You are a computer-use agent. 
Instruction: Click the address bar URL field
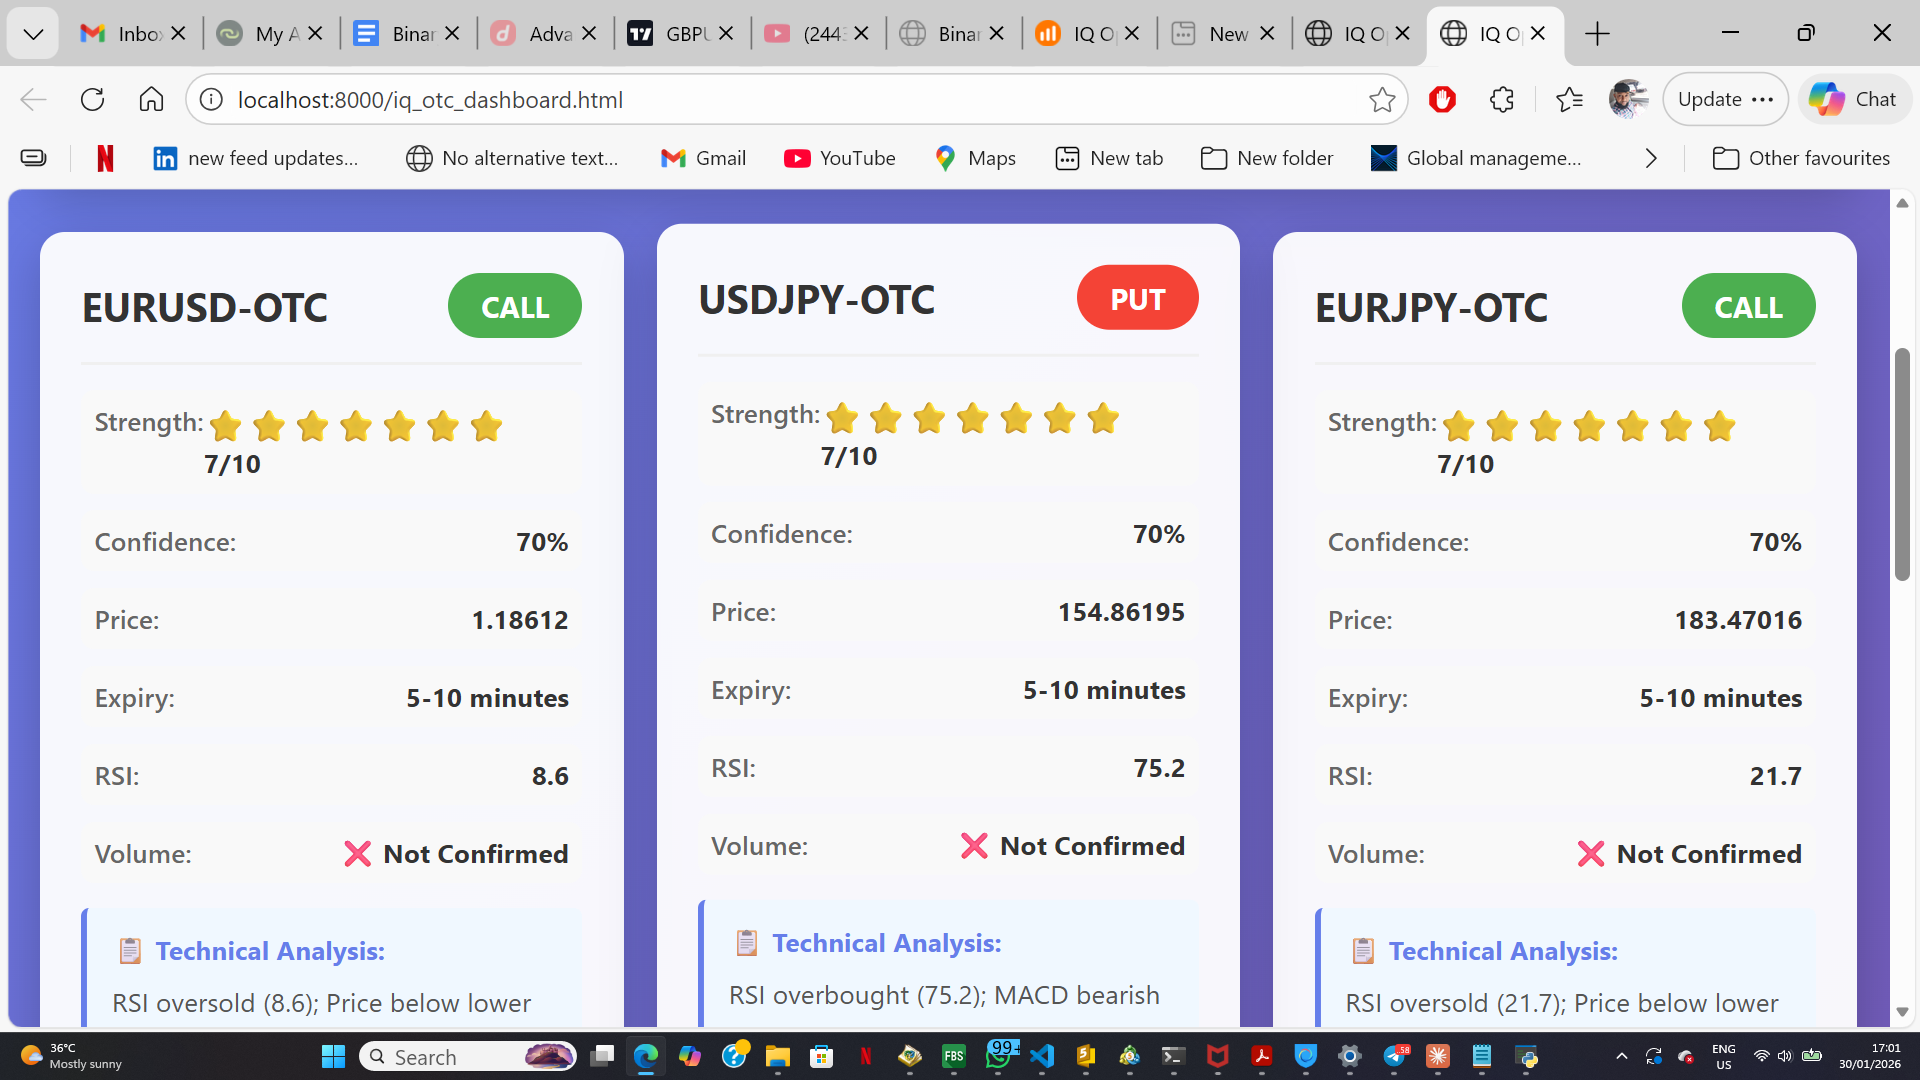[780, 99]
